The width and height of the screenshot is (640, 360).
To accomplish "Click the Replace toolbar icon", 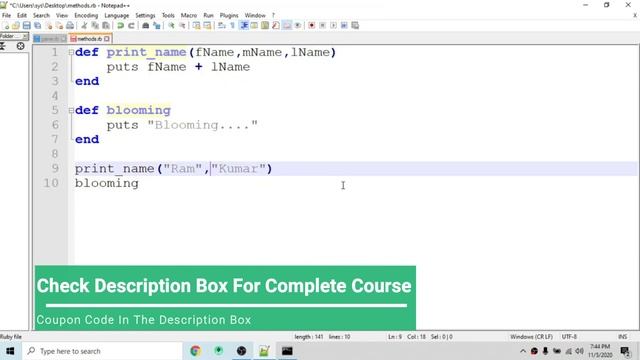I will [x=156, y=25].
